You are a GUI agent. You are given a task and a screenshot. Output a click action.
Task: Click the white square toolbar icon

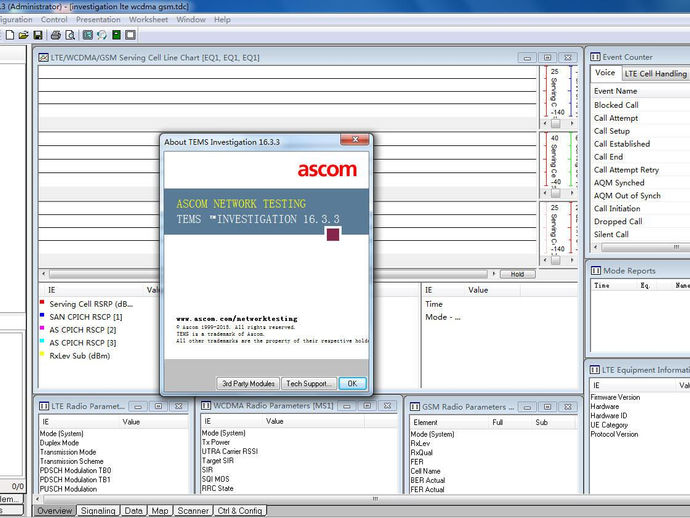tap(130, 35)
